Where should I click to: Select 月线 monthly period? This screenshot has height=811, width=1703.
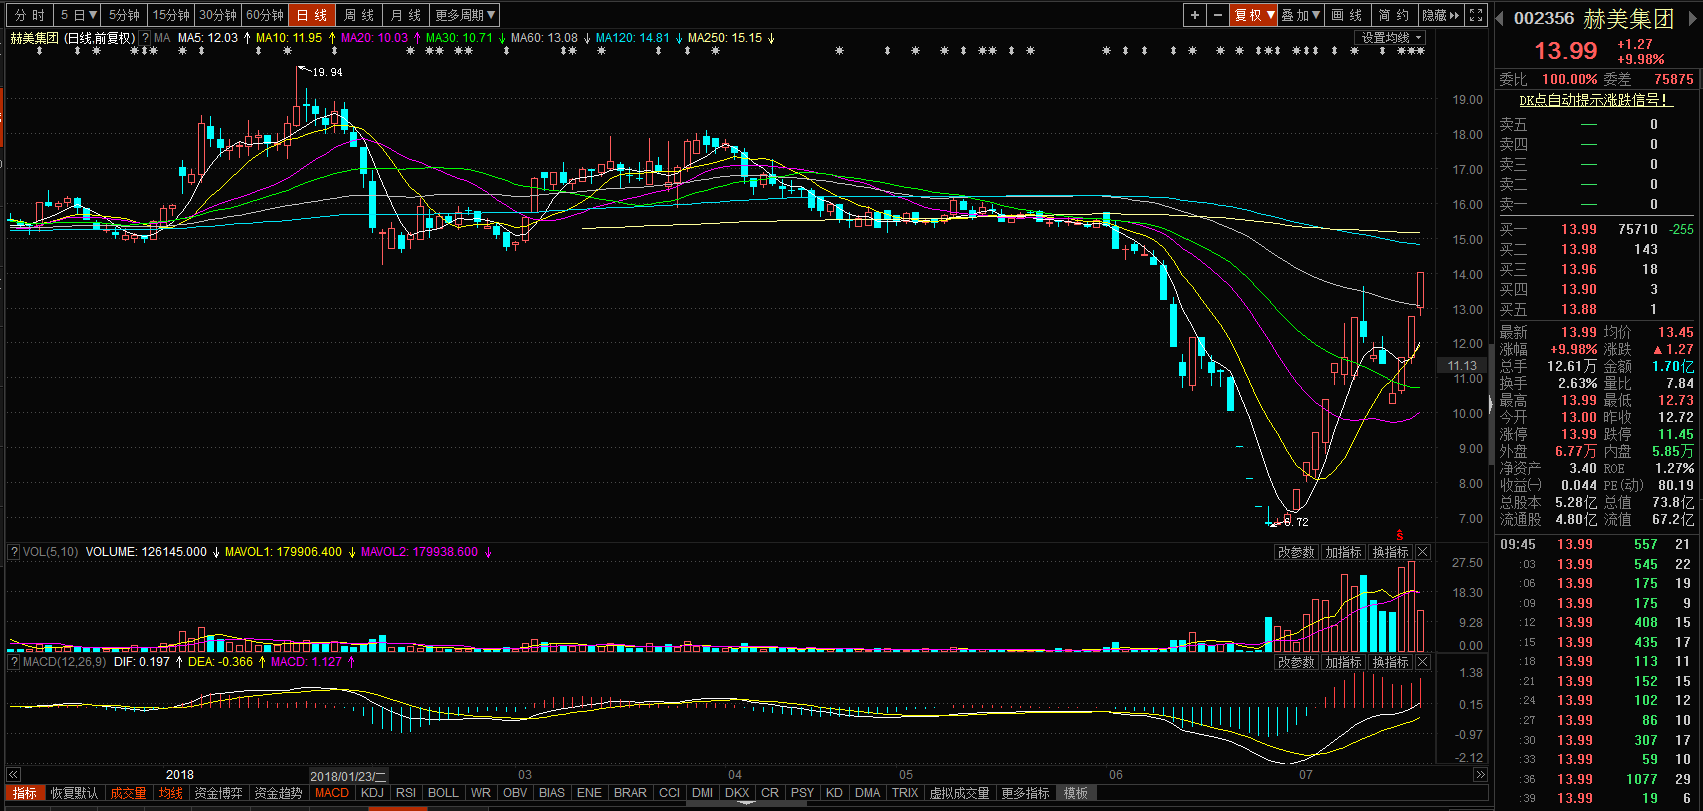tap(406, 15)
